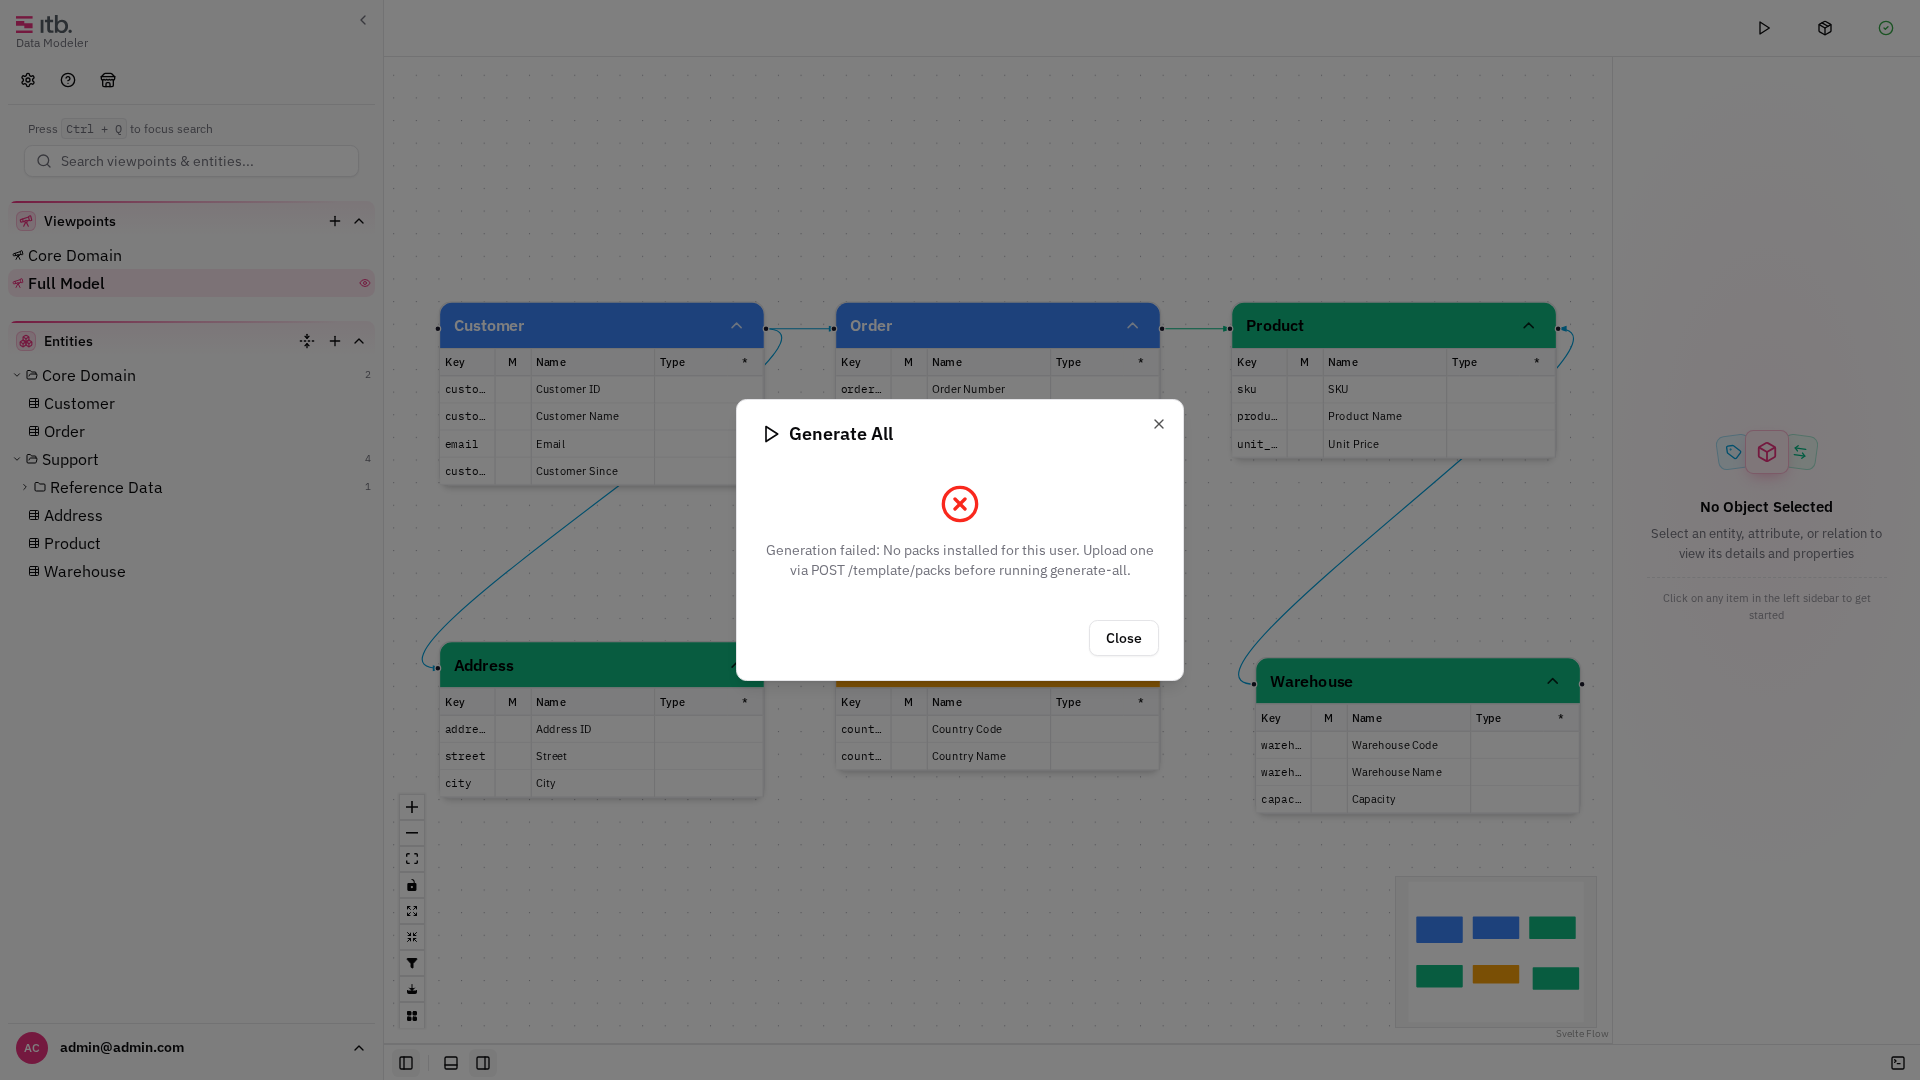Open the terminal icon in the status bar
This screenshot has width=1920, height=1080.
[x=1898, y=1063]
